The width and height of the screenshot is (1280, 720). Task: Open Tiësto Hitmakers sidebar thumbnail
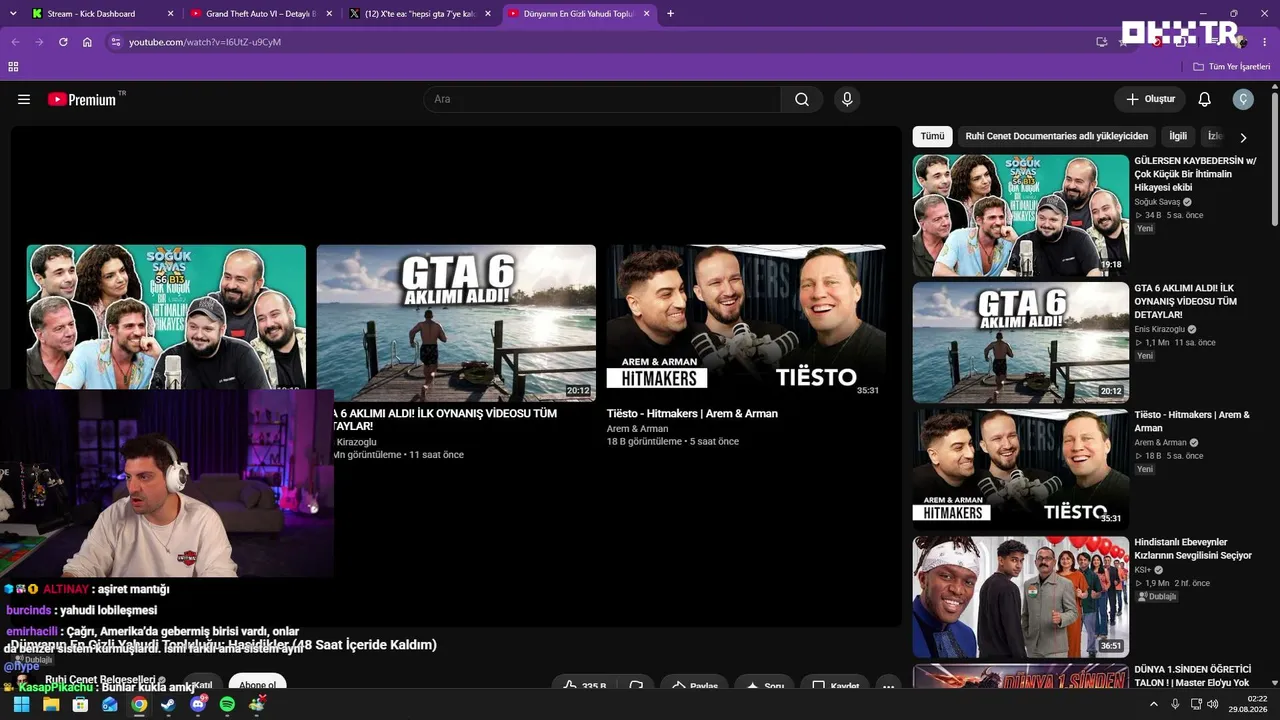[1021, 469]
